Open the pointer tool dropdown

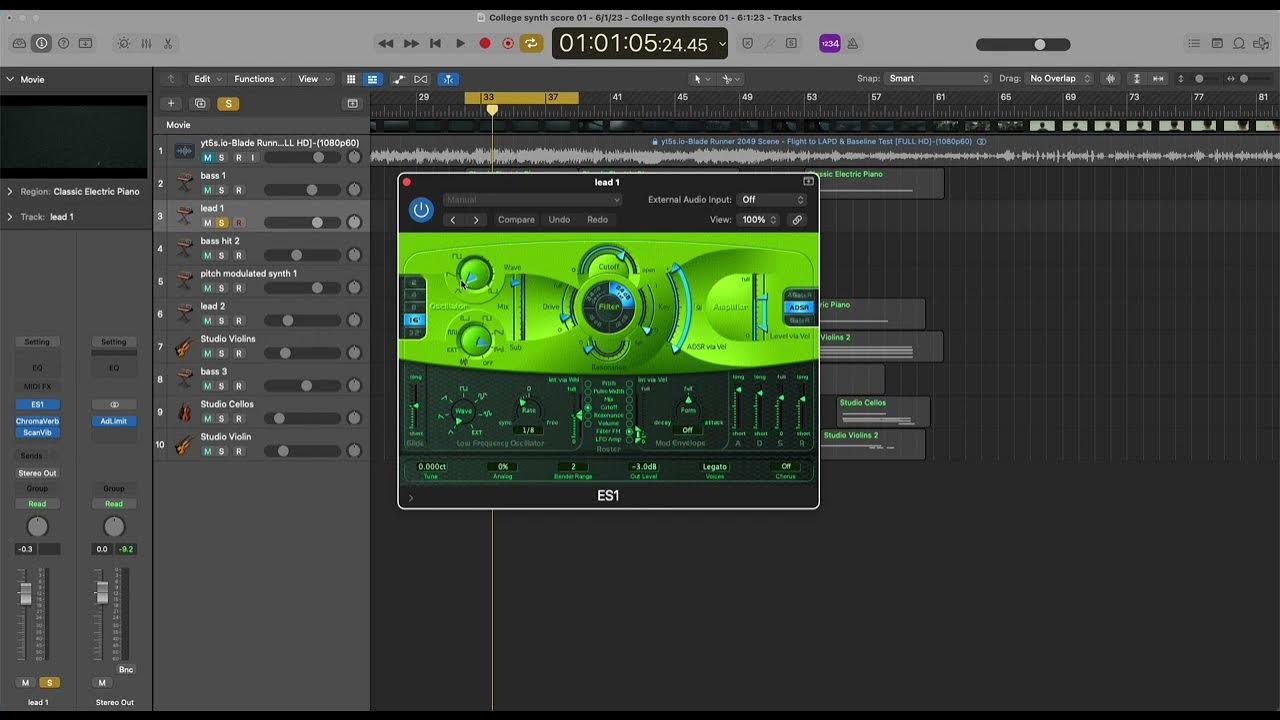702,79
